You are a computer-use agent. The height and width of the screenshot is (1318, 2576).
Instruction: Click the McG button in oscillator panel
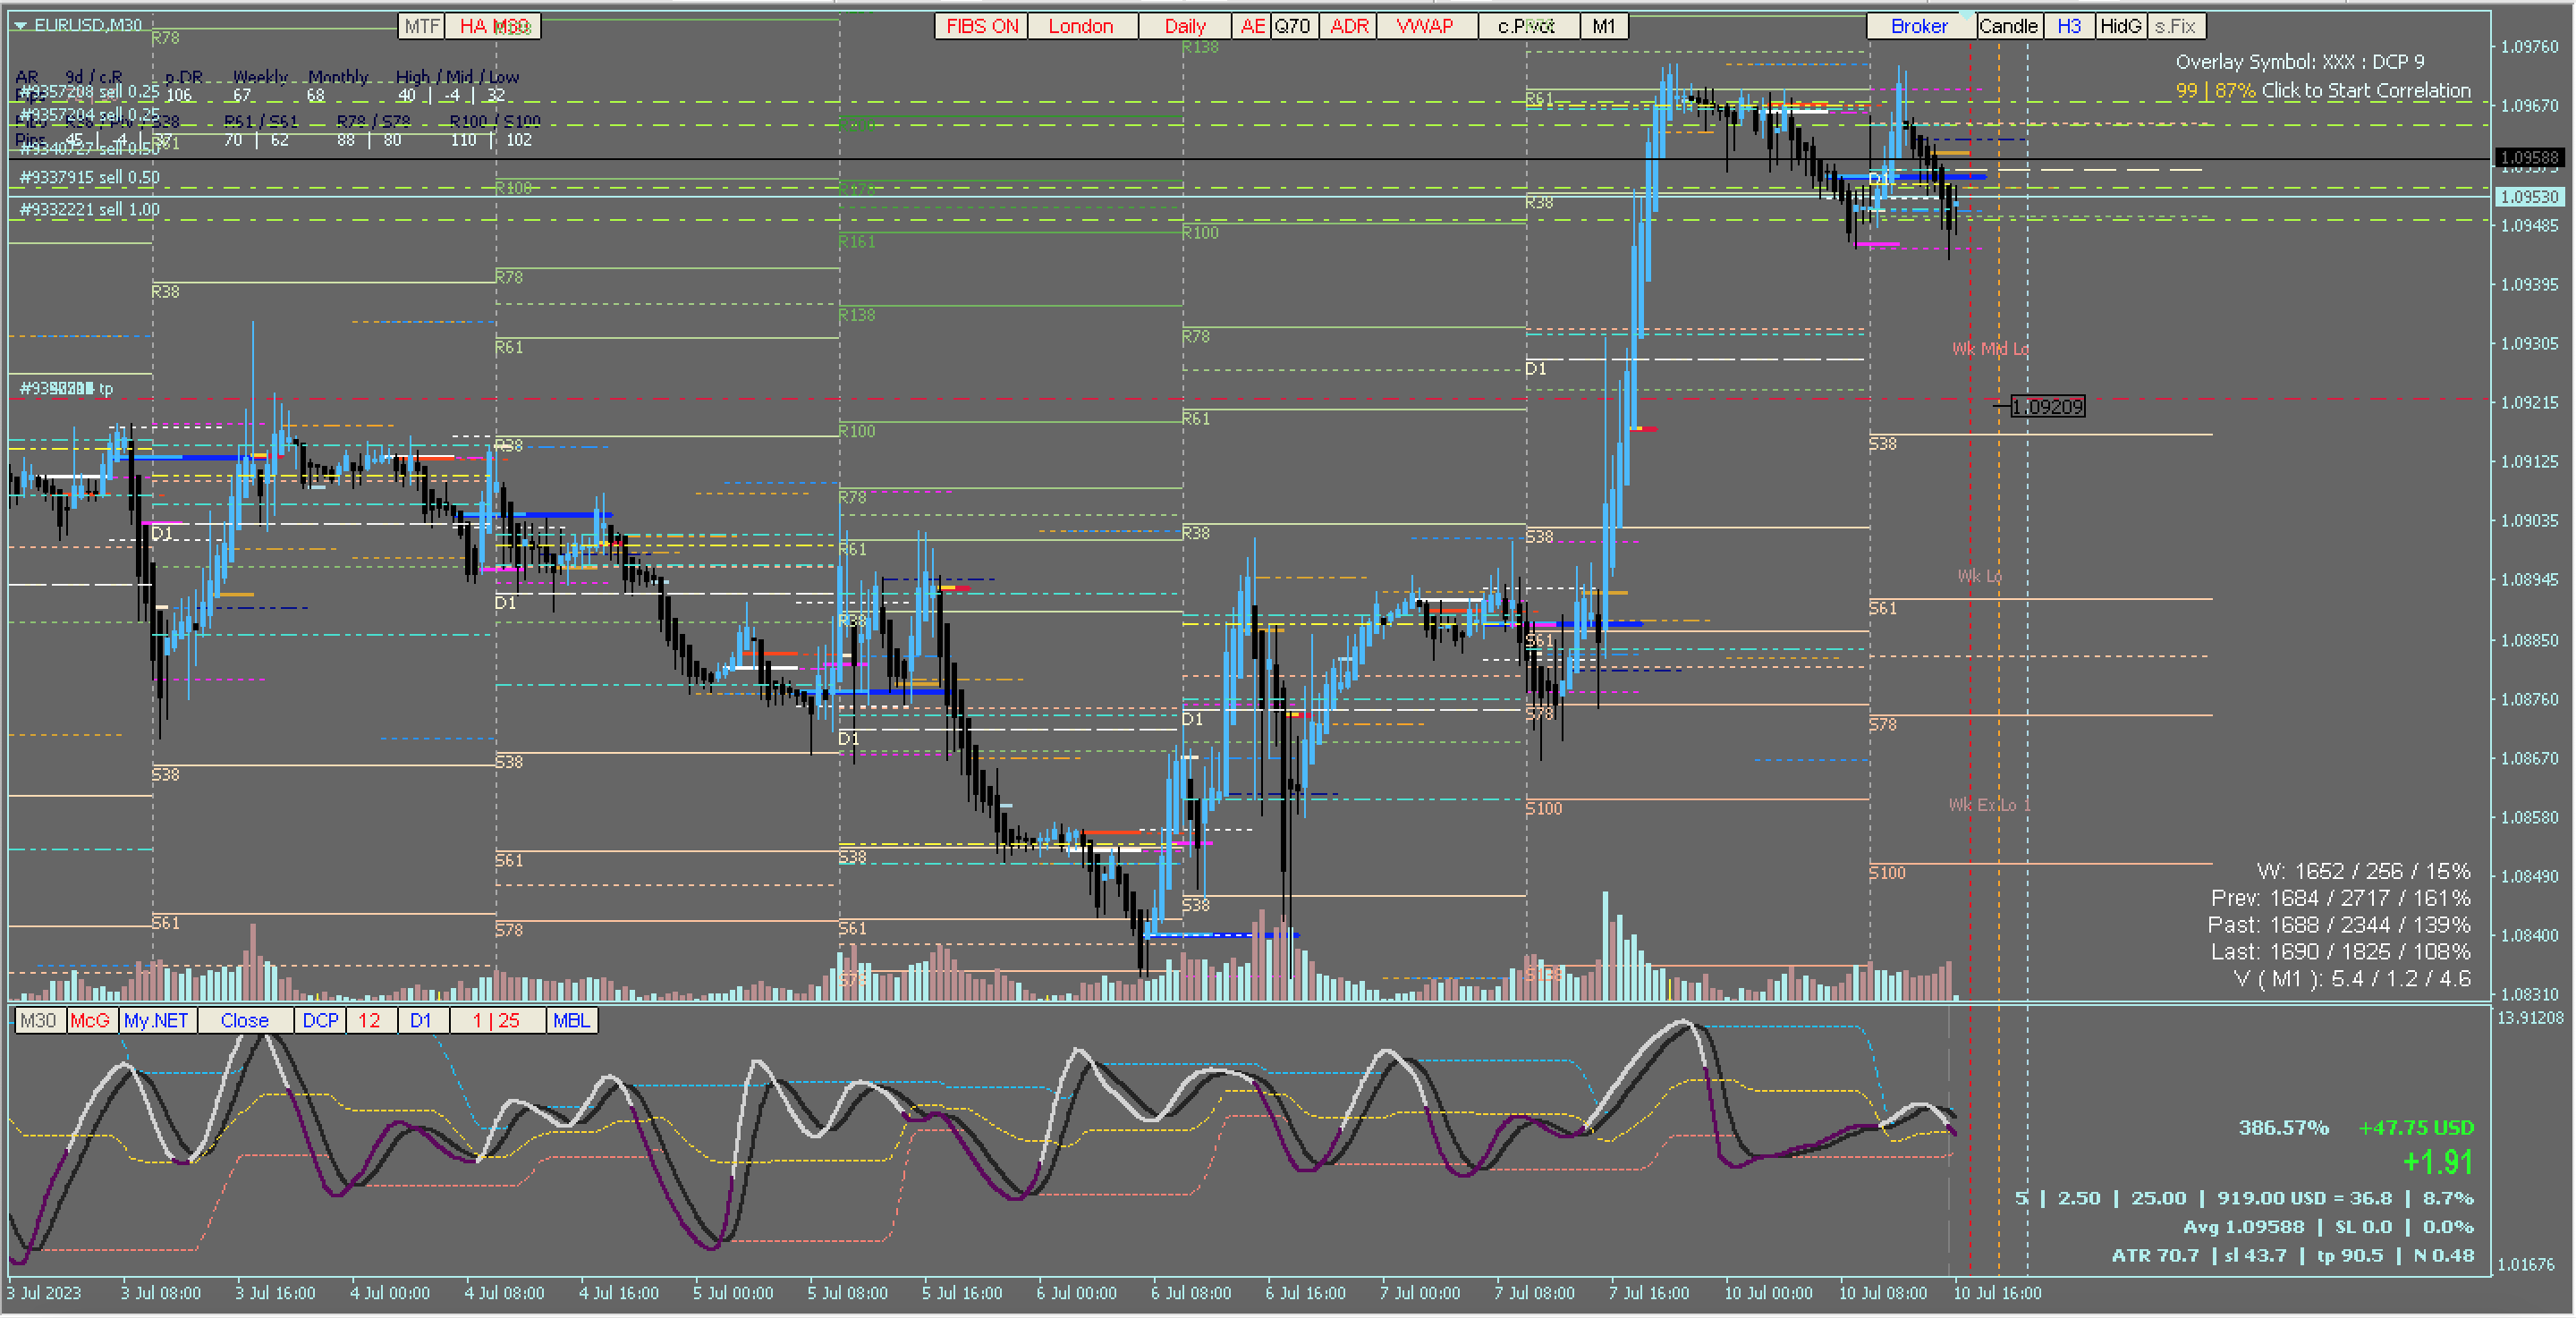90,1020
